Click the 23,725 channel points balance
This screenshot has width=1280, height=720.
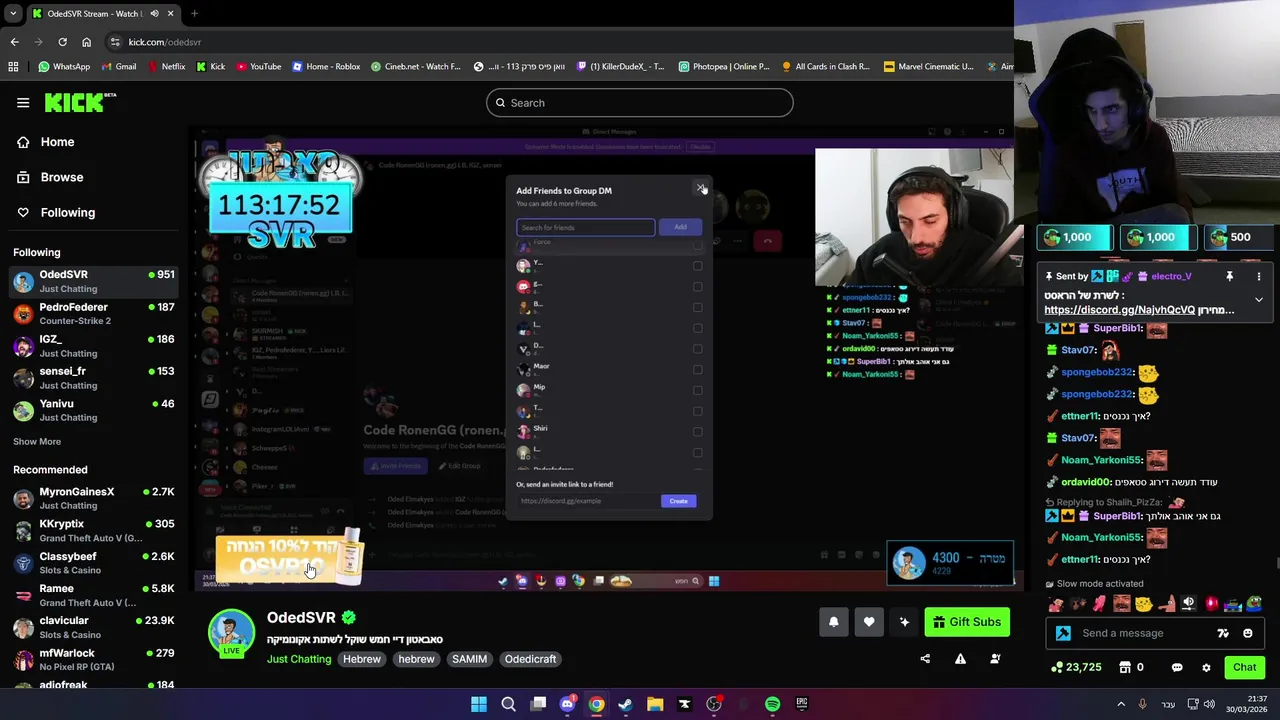pyautogui.click(x=1076, y=667)
